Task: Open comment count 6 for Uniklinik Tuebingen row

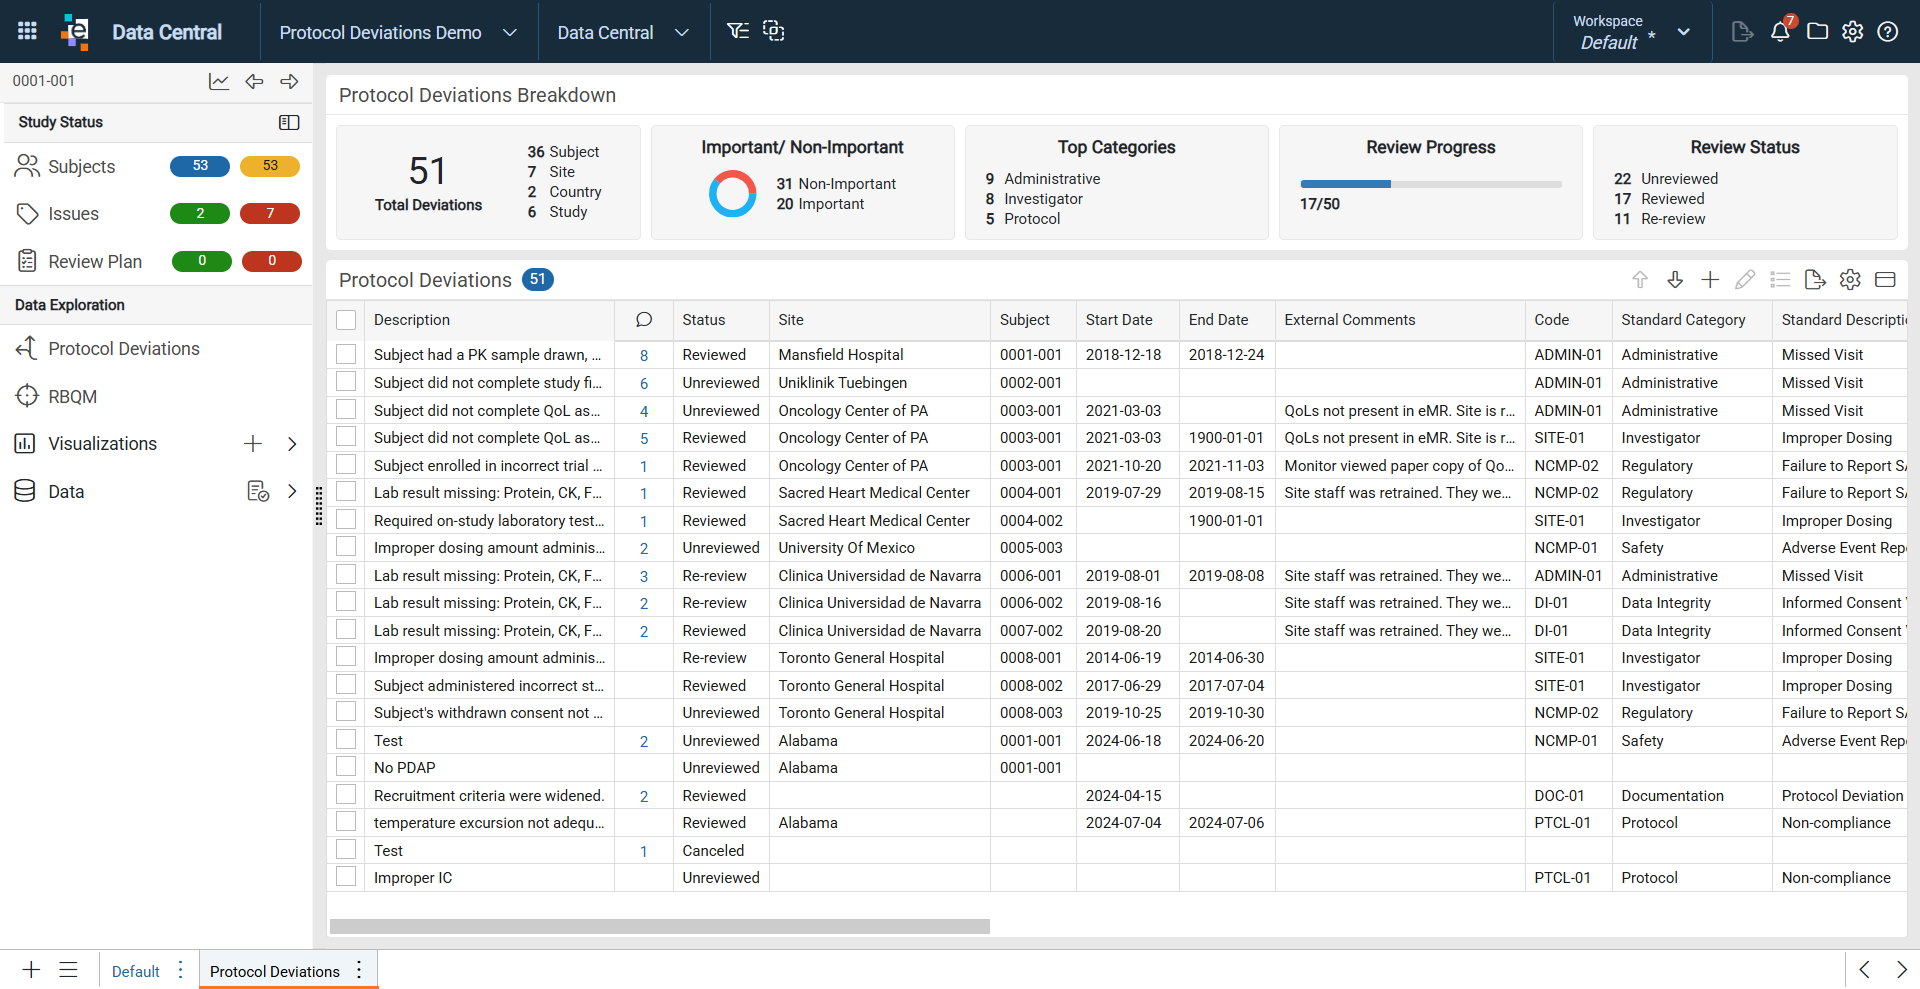Action: [644, 383]
